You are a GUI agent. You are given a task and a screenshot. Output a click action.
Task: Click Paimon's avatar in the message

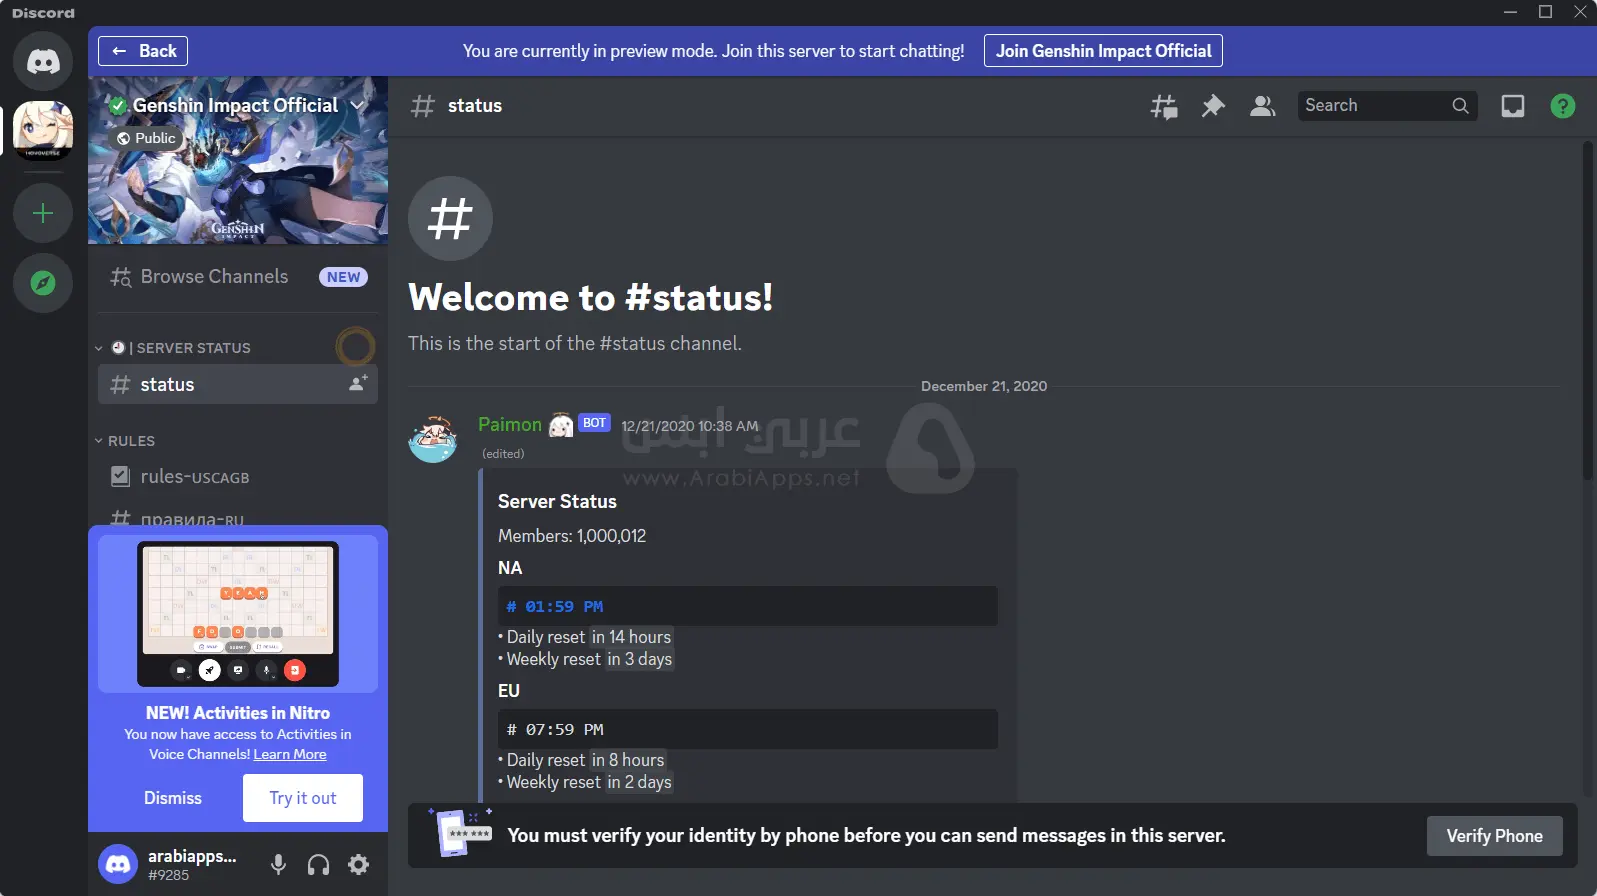[x=433, y=438]
